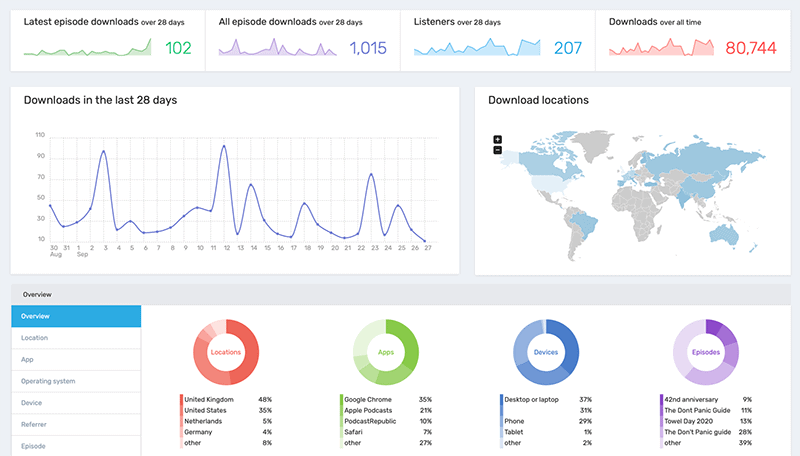Open the green latest episode downloads sparkline
This screenshot has width=800, height=456.
pos(87,47)
